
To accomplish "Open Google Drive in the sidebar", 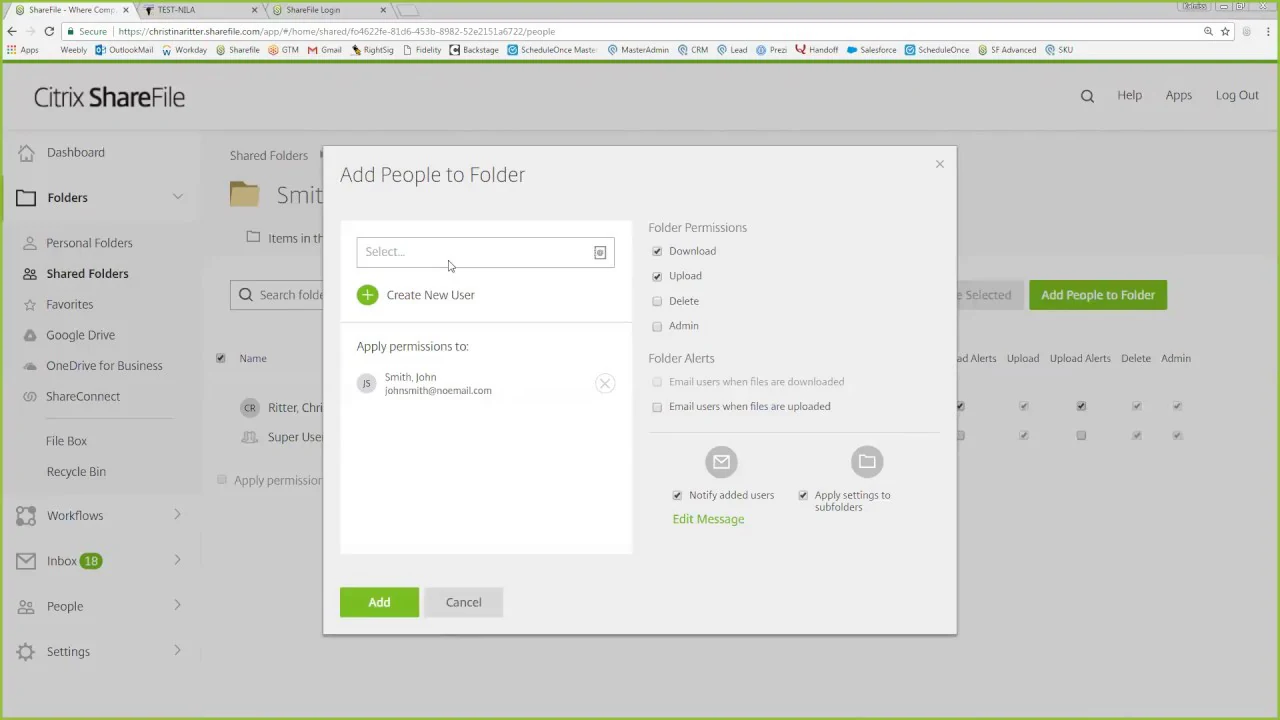I will click(80, 335).
